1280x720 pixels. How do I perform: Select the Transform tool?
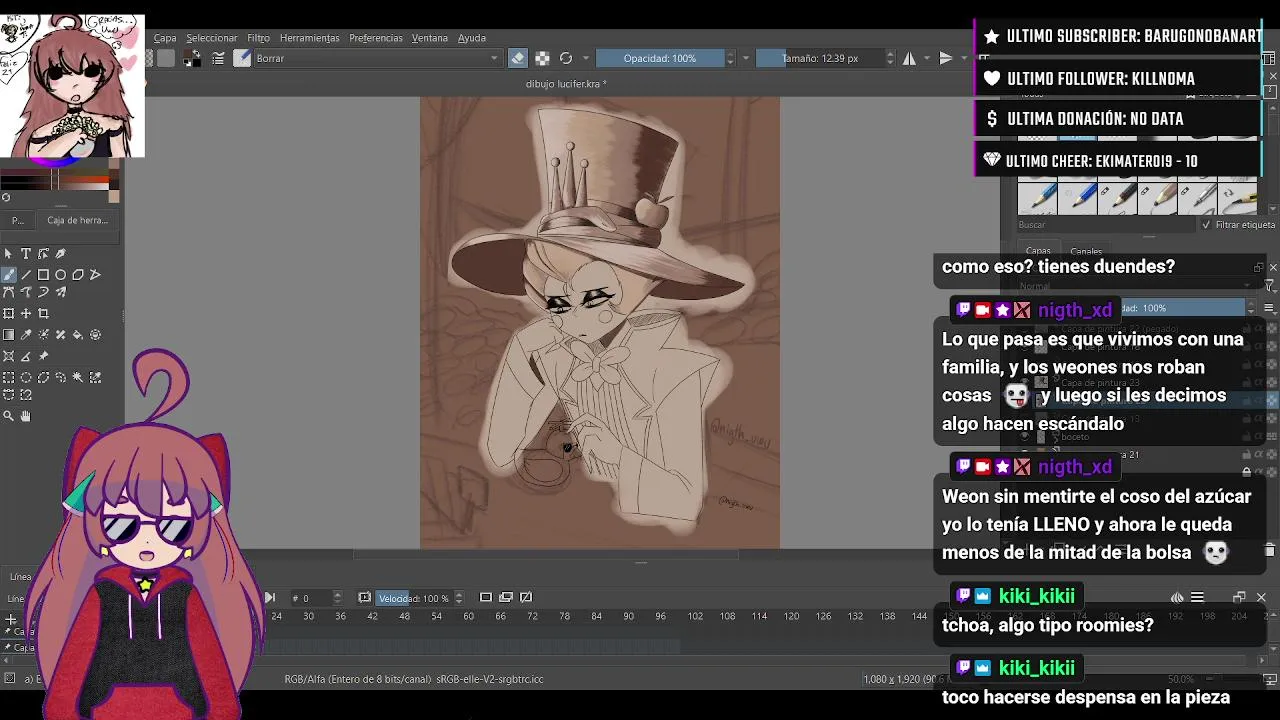pos(8,314)
